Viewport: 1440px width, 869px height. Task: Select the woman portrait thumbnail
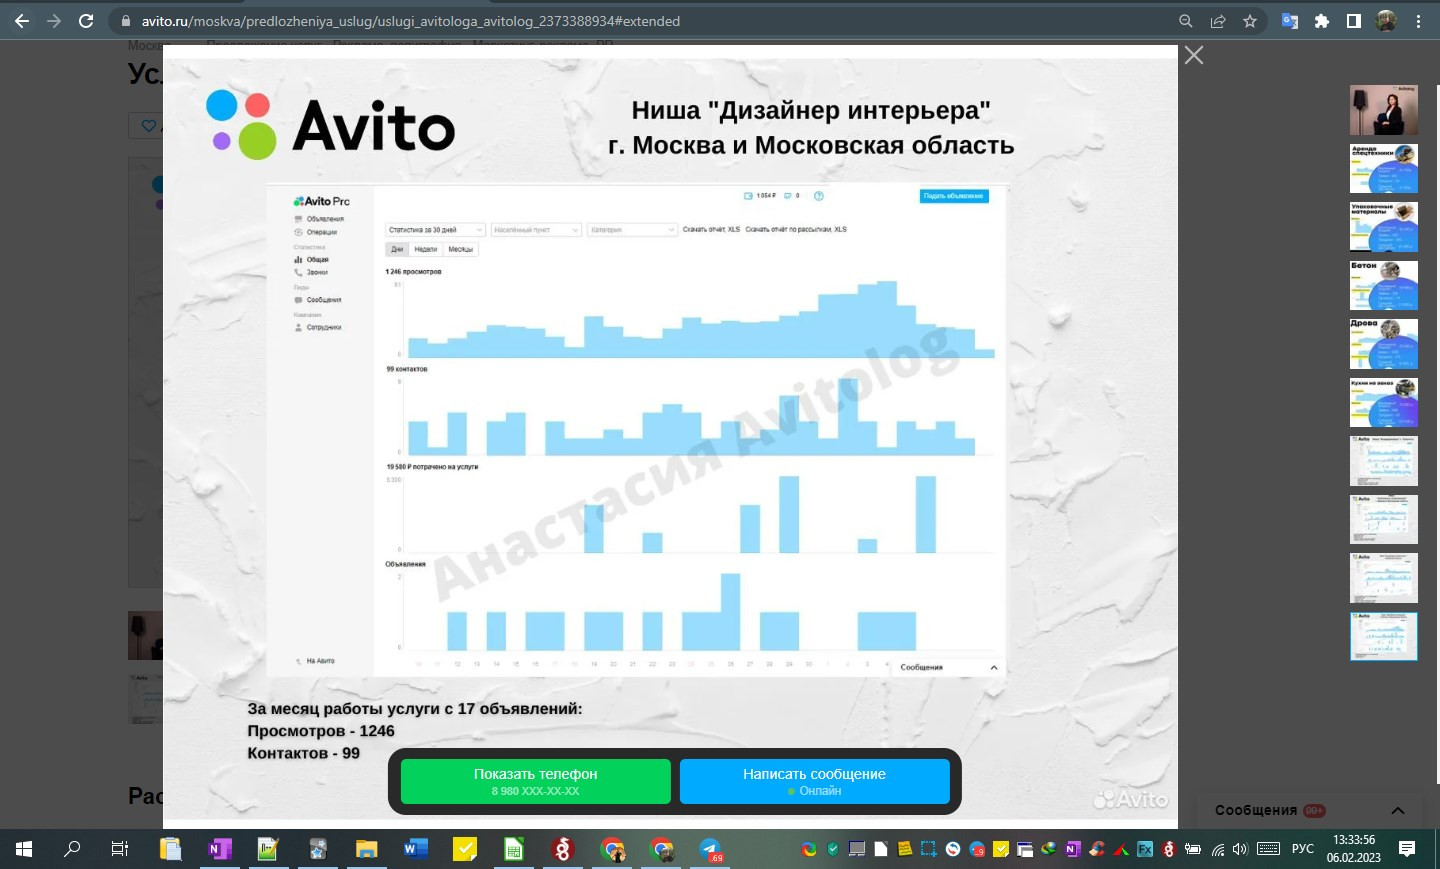pyautogui.click(x=1384, y=110)
